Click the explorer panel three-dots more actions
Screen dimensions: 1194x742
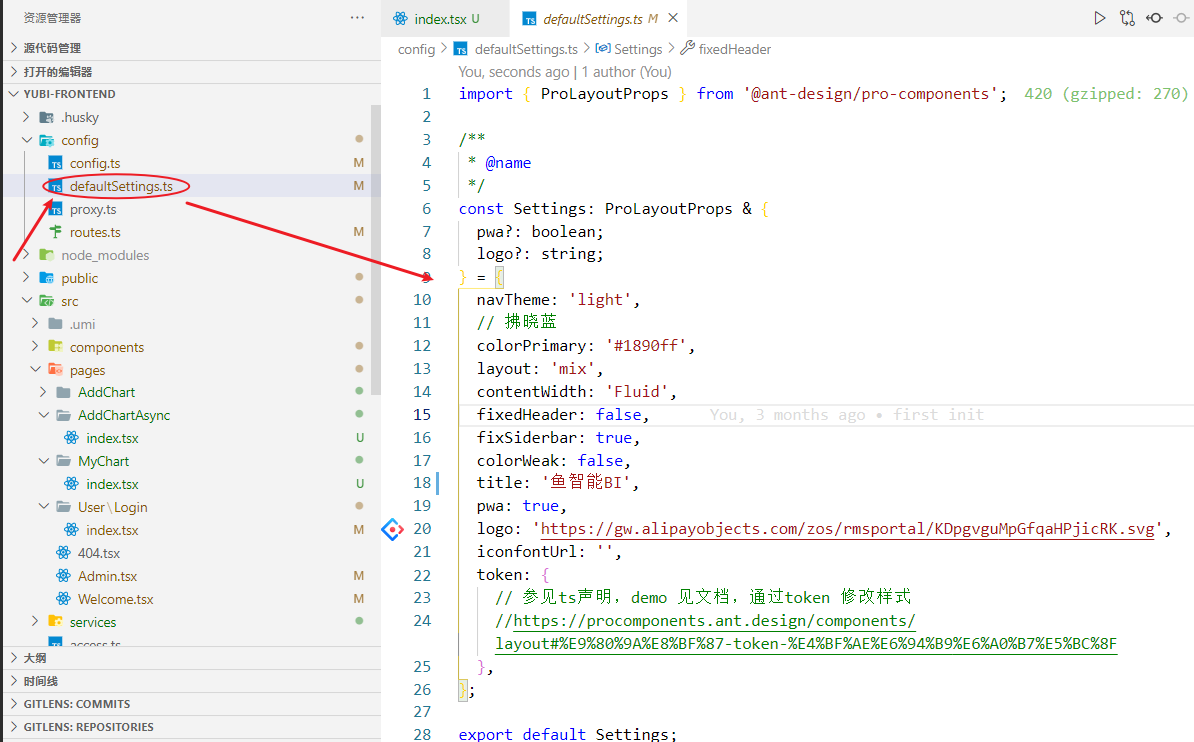tap(357, 18)
